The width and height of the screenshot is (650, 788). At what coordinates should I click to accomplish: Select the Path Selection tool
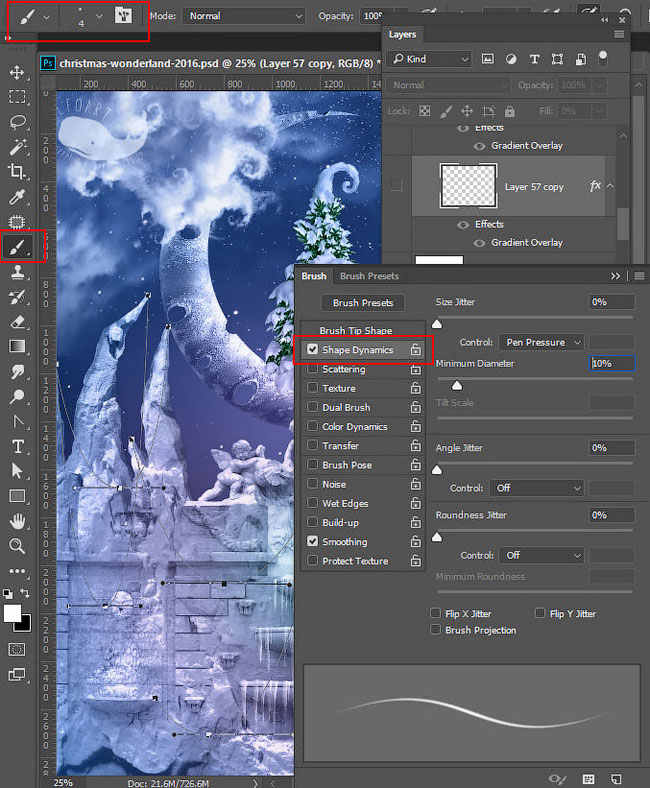17,471
